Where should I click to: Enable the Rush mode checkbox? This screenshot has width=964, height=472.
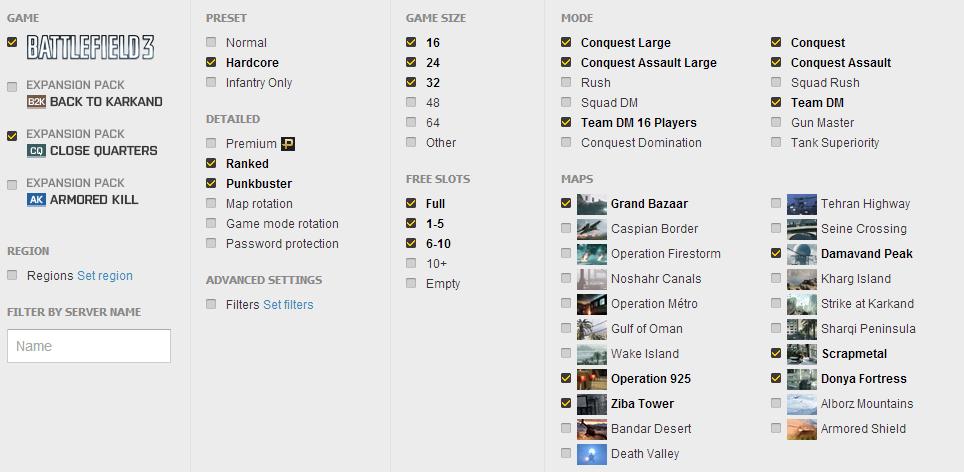click(x=566, y=82)
